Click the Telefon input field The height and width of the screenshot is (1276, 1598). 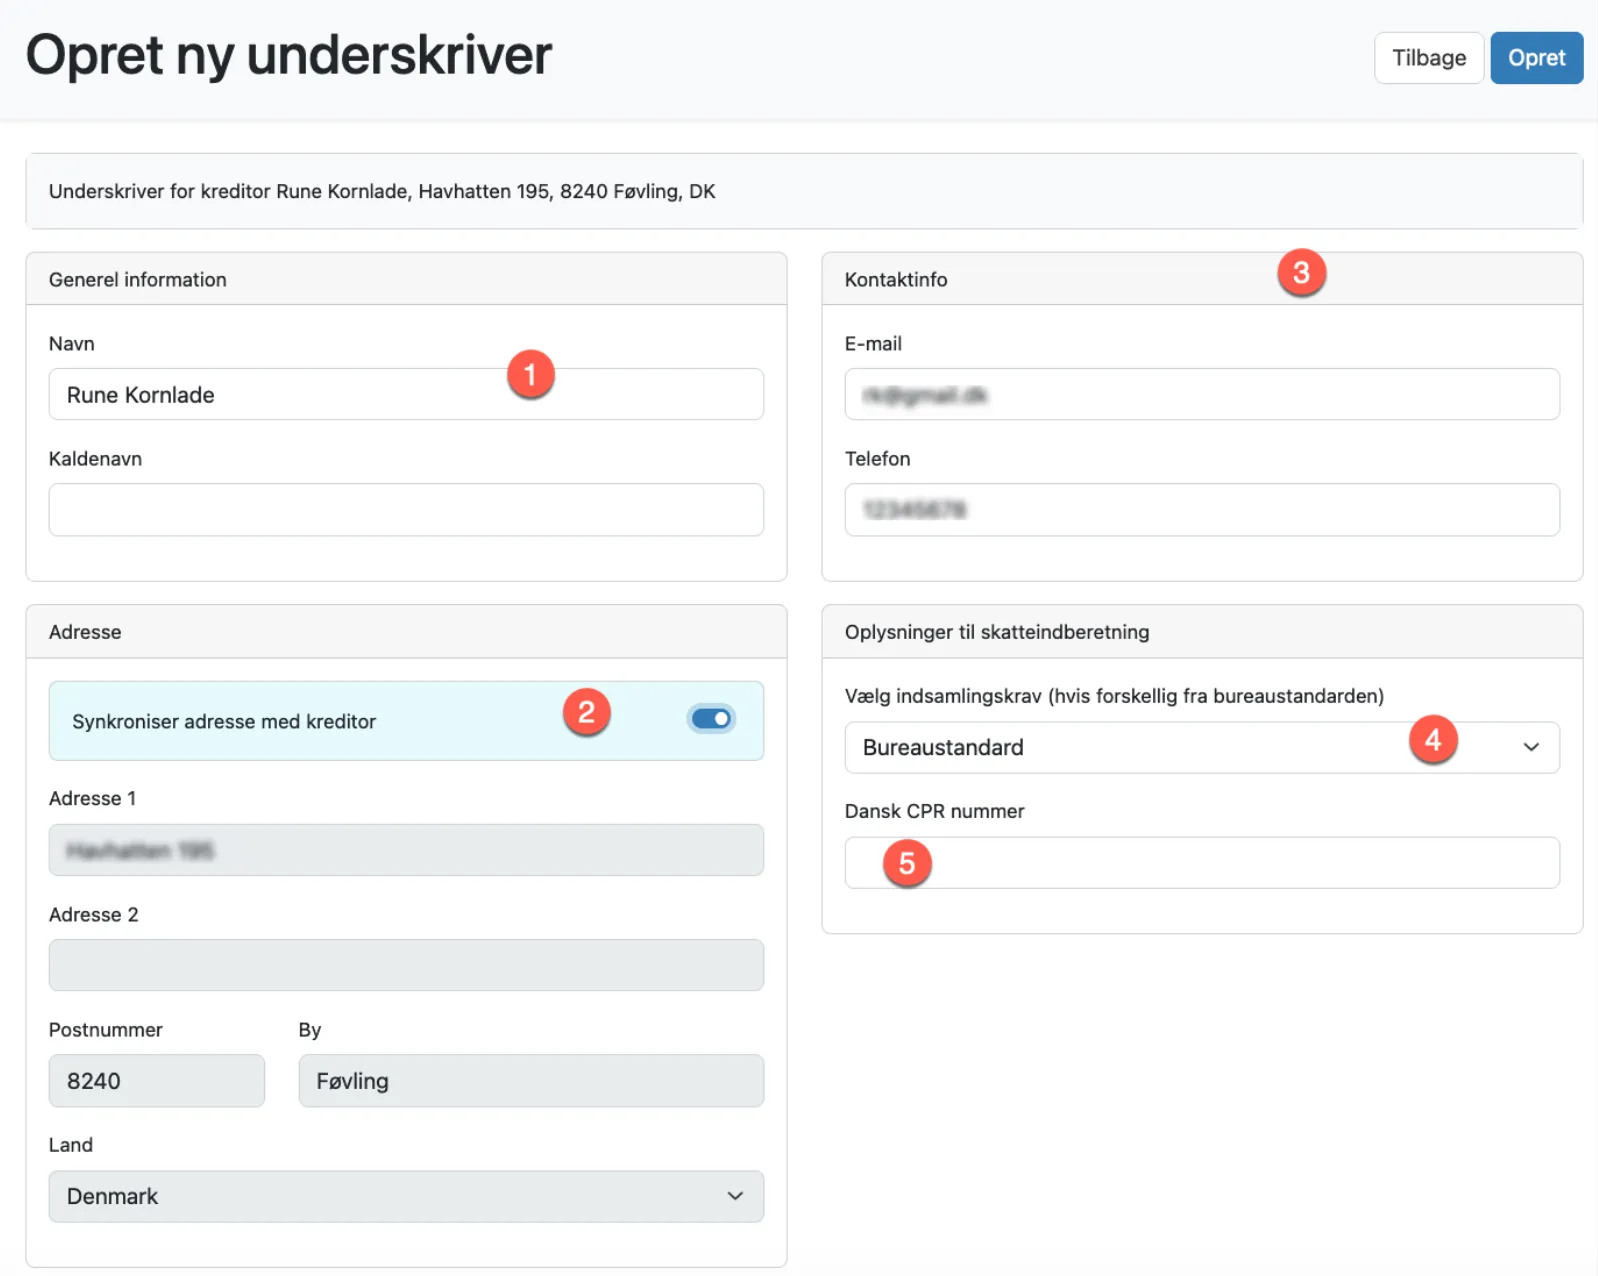1200,510
